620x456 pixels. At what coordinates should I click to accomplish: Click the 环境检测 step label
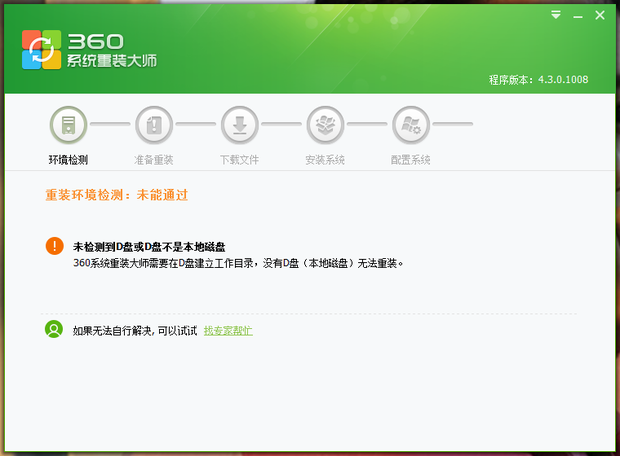[68, 160]
